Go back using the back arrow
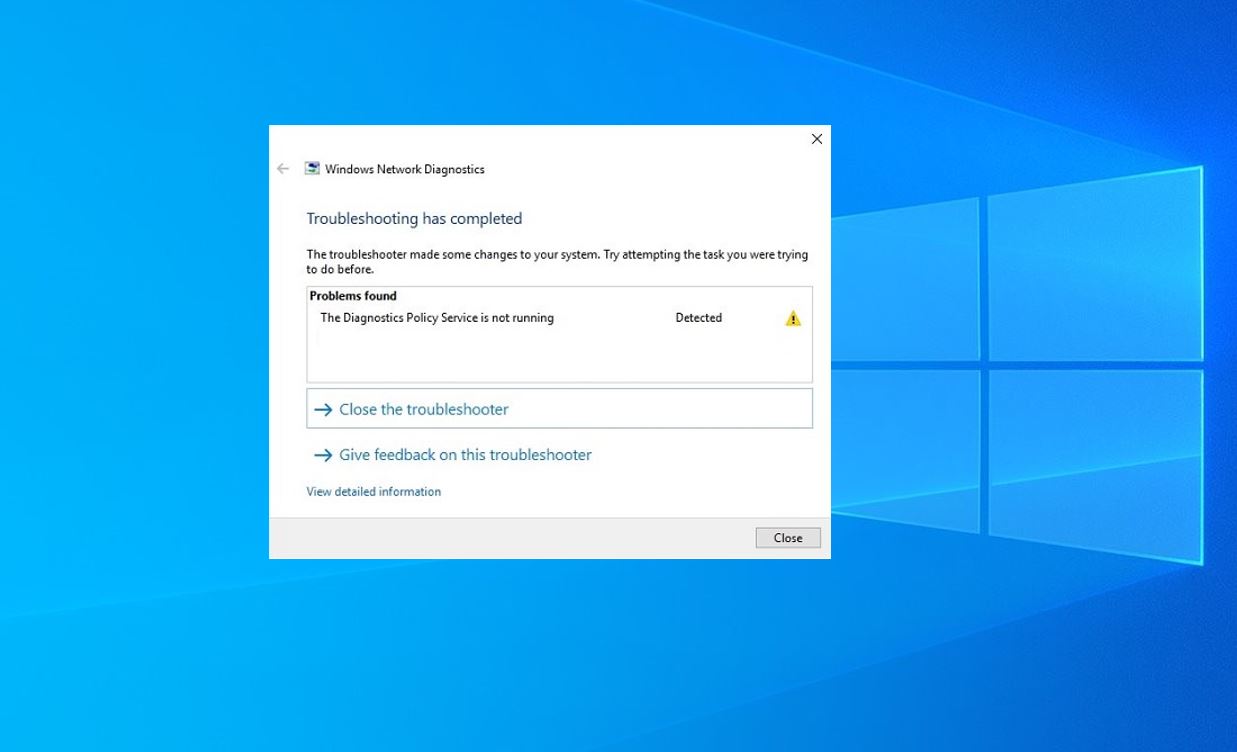 283,169
